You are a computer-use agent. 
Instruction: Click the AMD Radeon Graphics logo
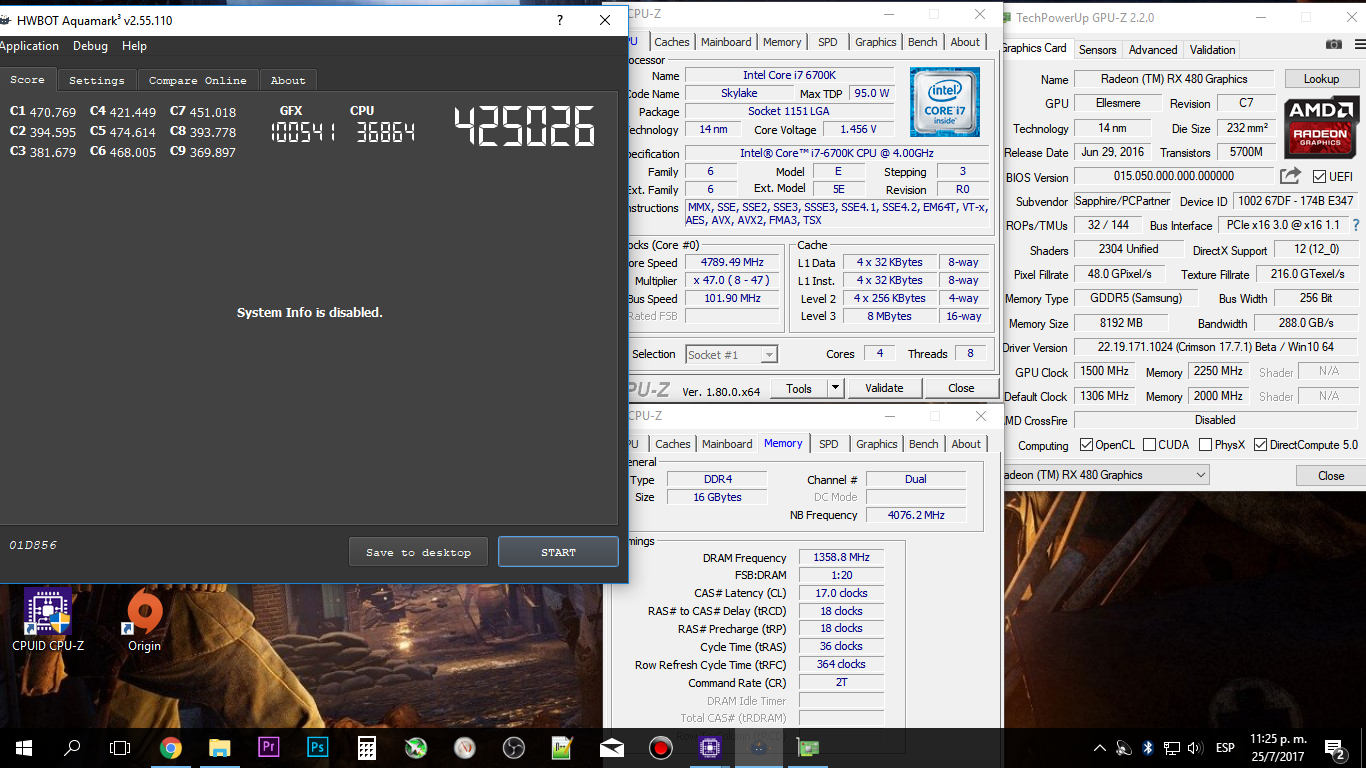(1320, 128)
